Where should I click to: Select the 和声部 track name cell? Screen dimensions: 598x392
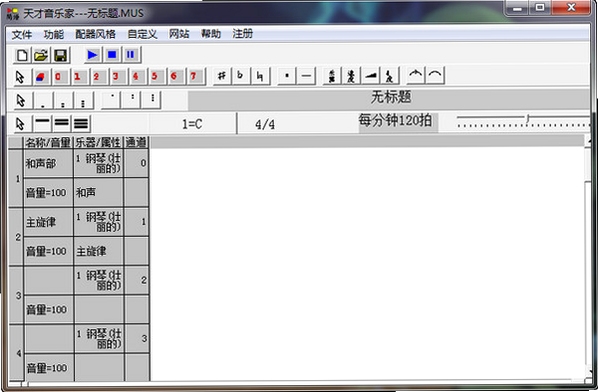click(x=48, y=164)
